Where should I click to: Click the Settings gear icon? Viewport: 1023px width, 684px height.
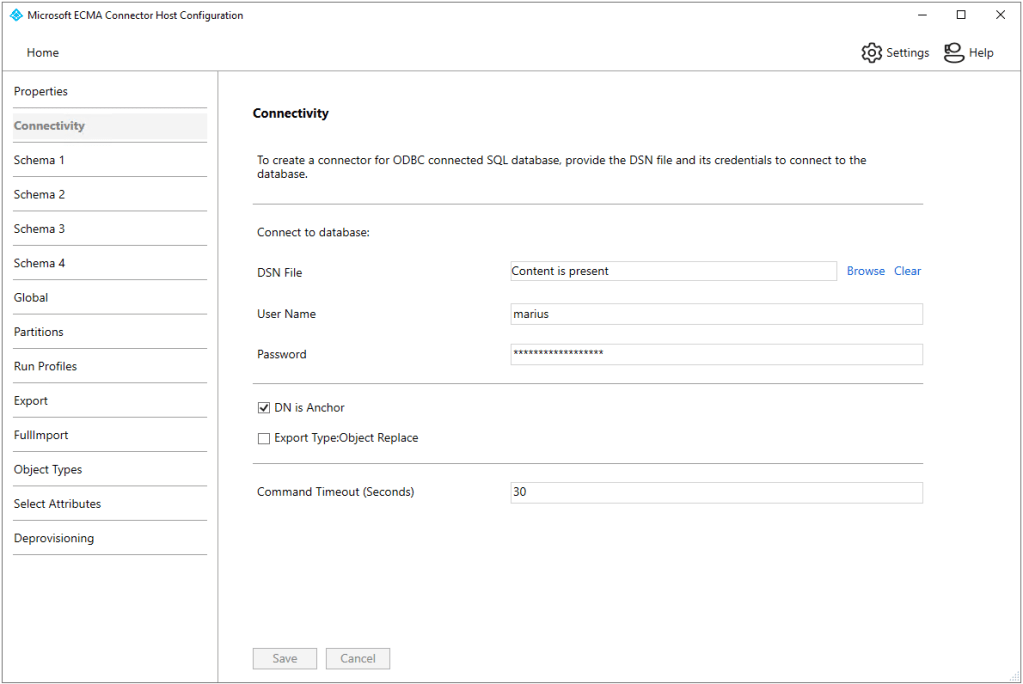(x=871, y=53)
